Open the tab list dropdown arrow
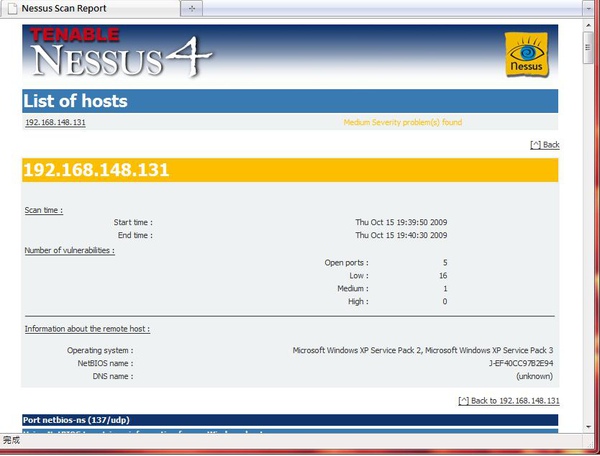The width and height of the screenshot is (600, 456). point(589,8)
